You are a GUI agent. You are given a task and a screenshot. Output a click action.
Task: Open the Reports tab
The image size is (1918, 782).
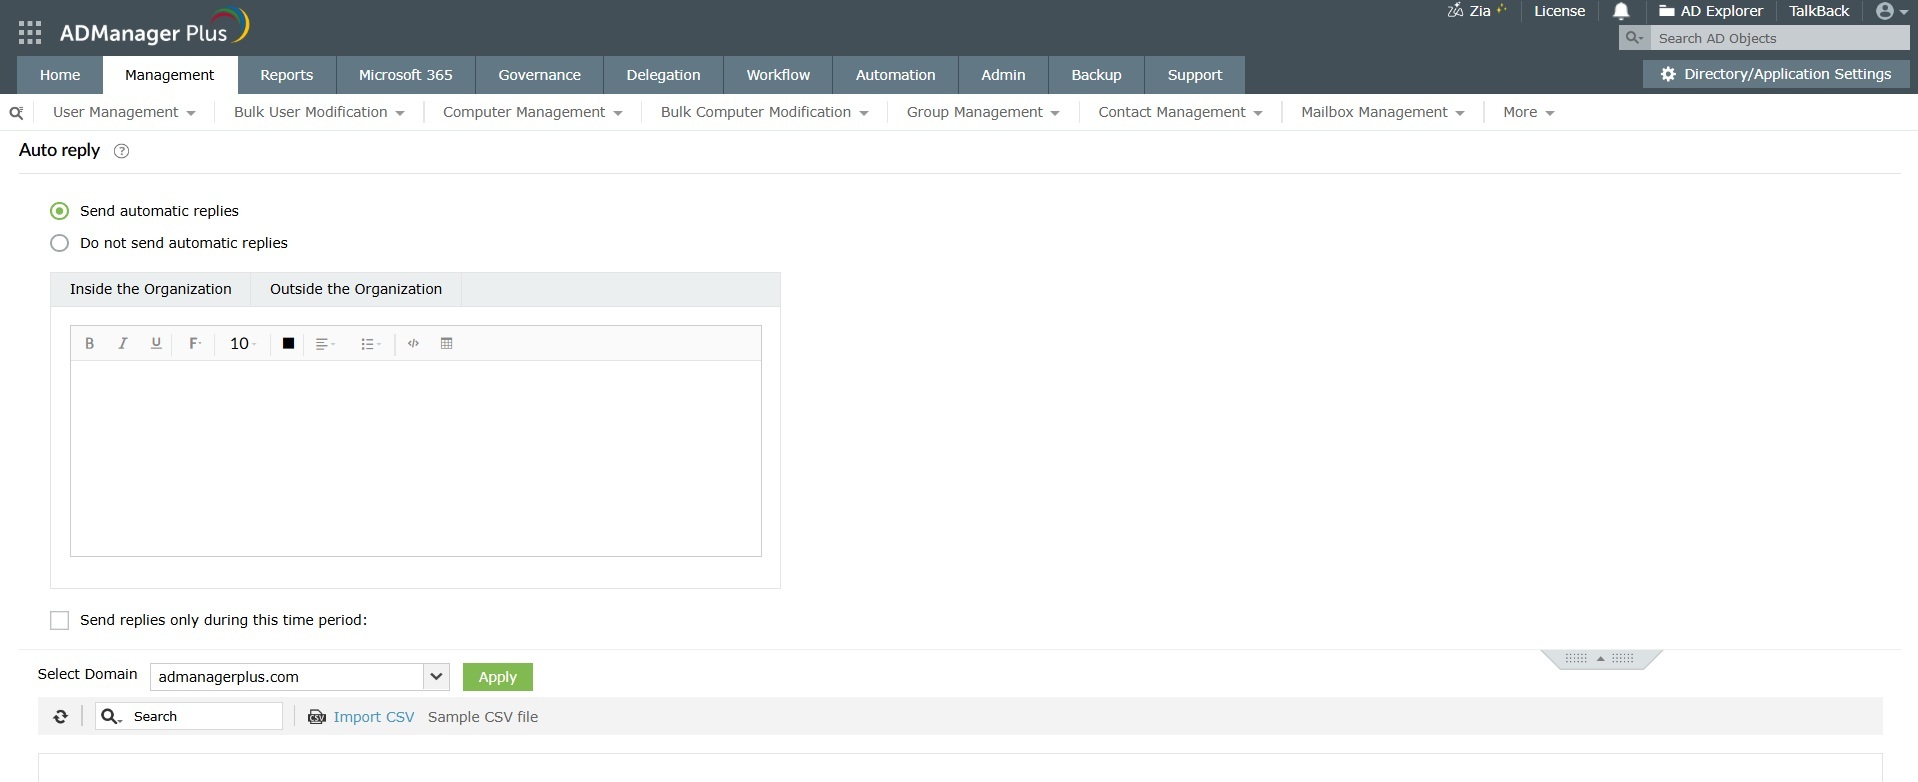(286, 75)
